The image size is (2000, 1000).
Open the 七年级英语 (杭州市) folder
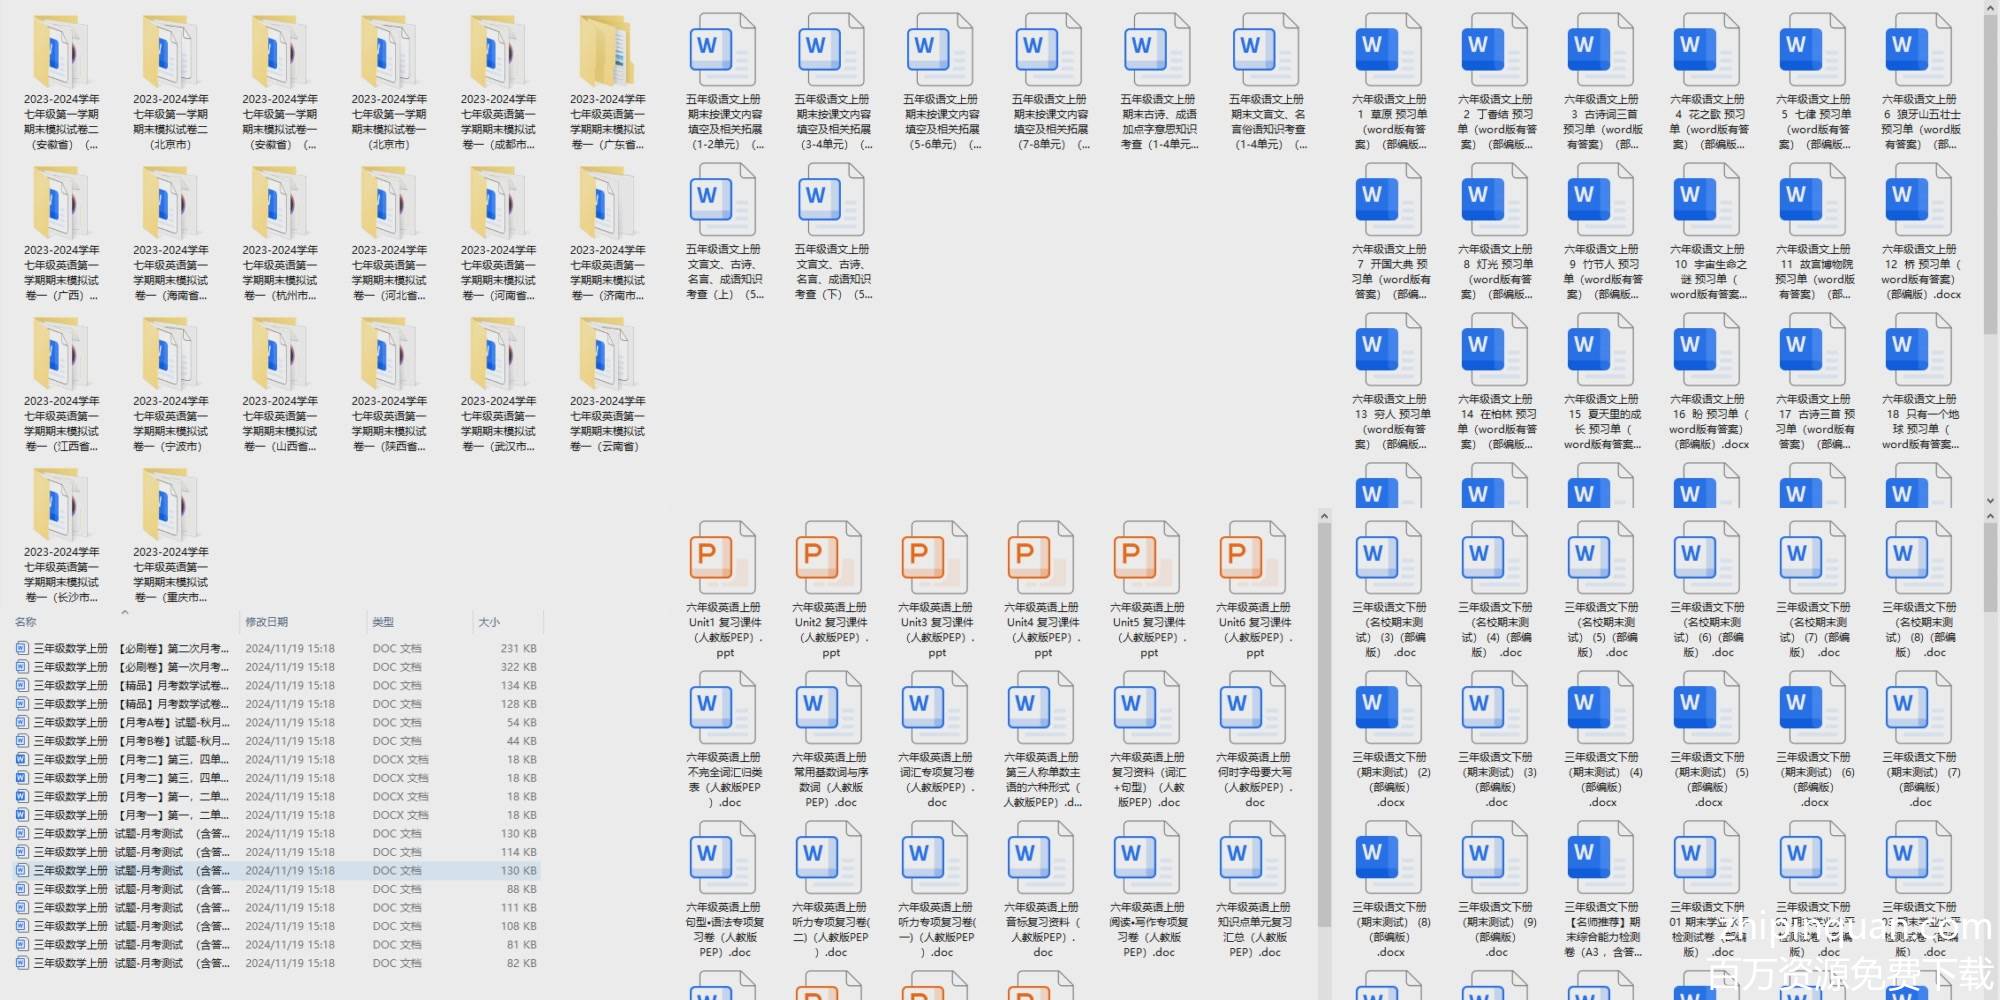[280, 234]
